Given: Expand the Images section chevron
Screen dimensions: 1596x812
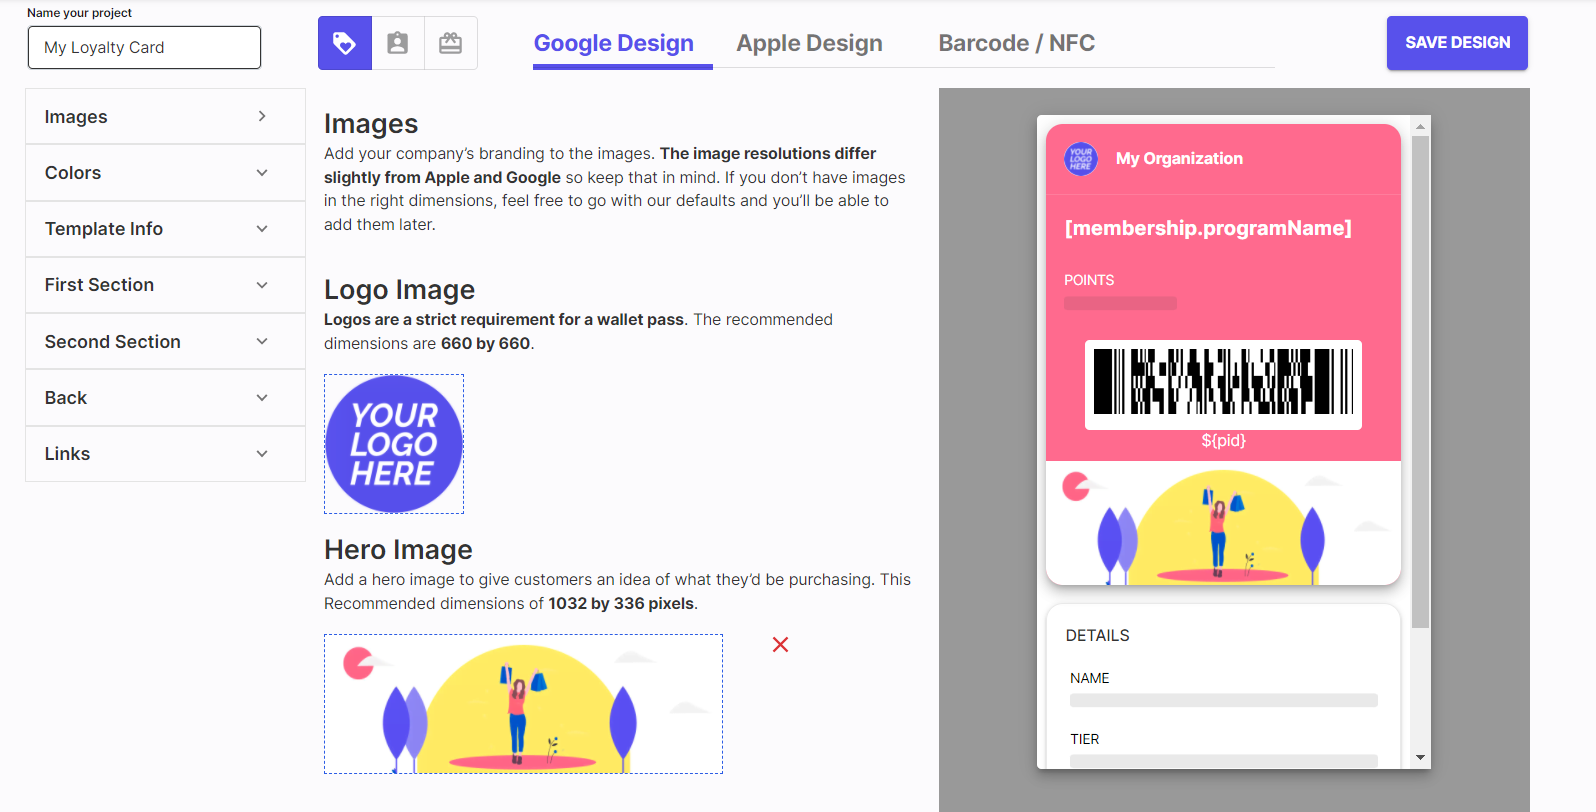Looking at the screenshot, I should coord(262,116).
